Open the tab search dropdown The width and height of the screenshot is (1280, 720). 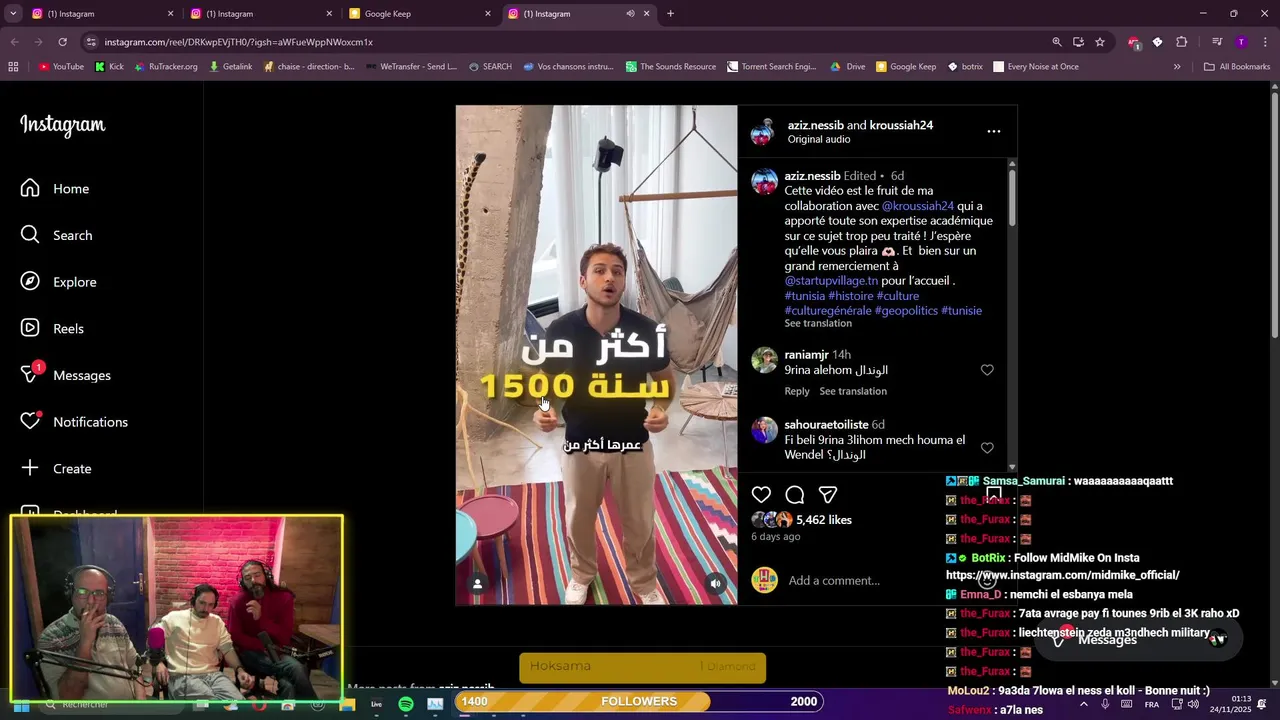coord(13,14)
